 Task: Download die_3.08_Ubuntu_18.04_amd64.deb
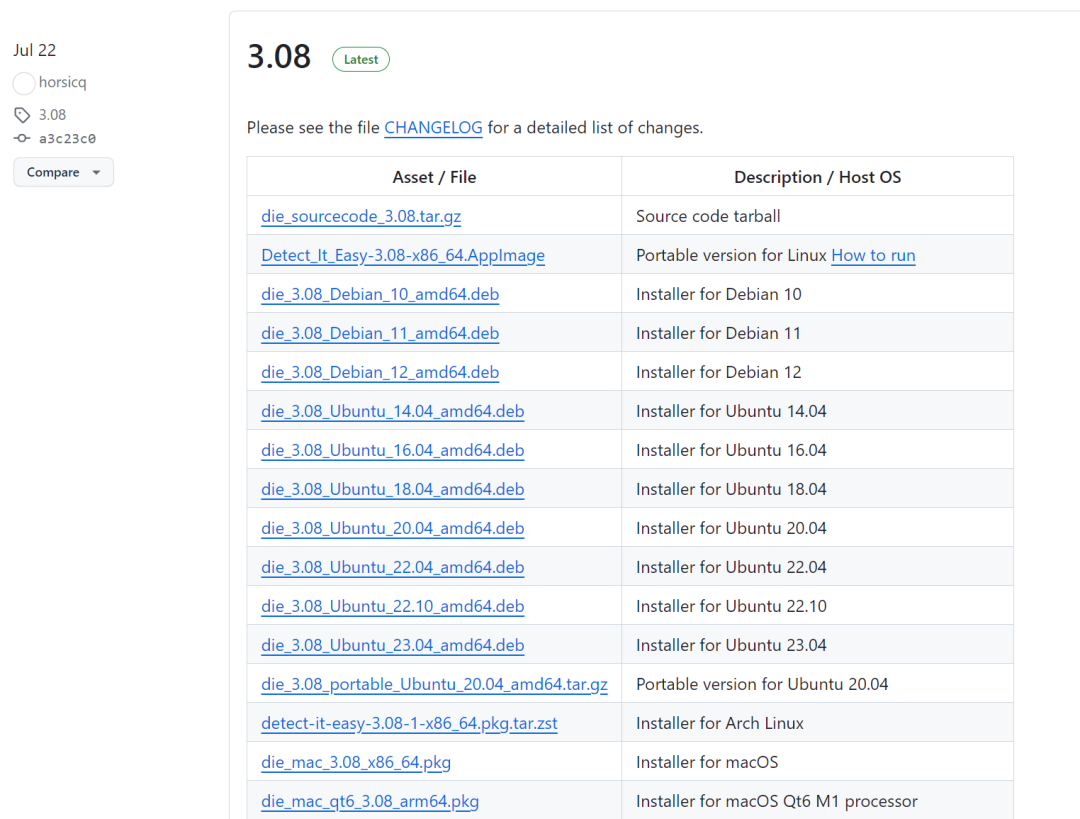[393, 489]
